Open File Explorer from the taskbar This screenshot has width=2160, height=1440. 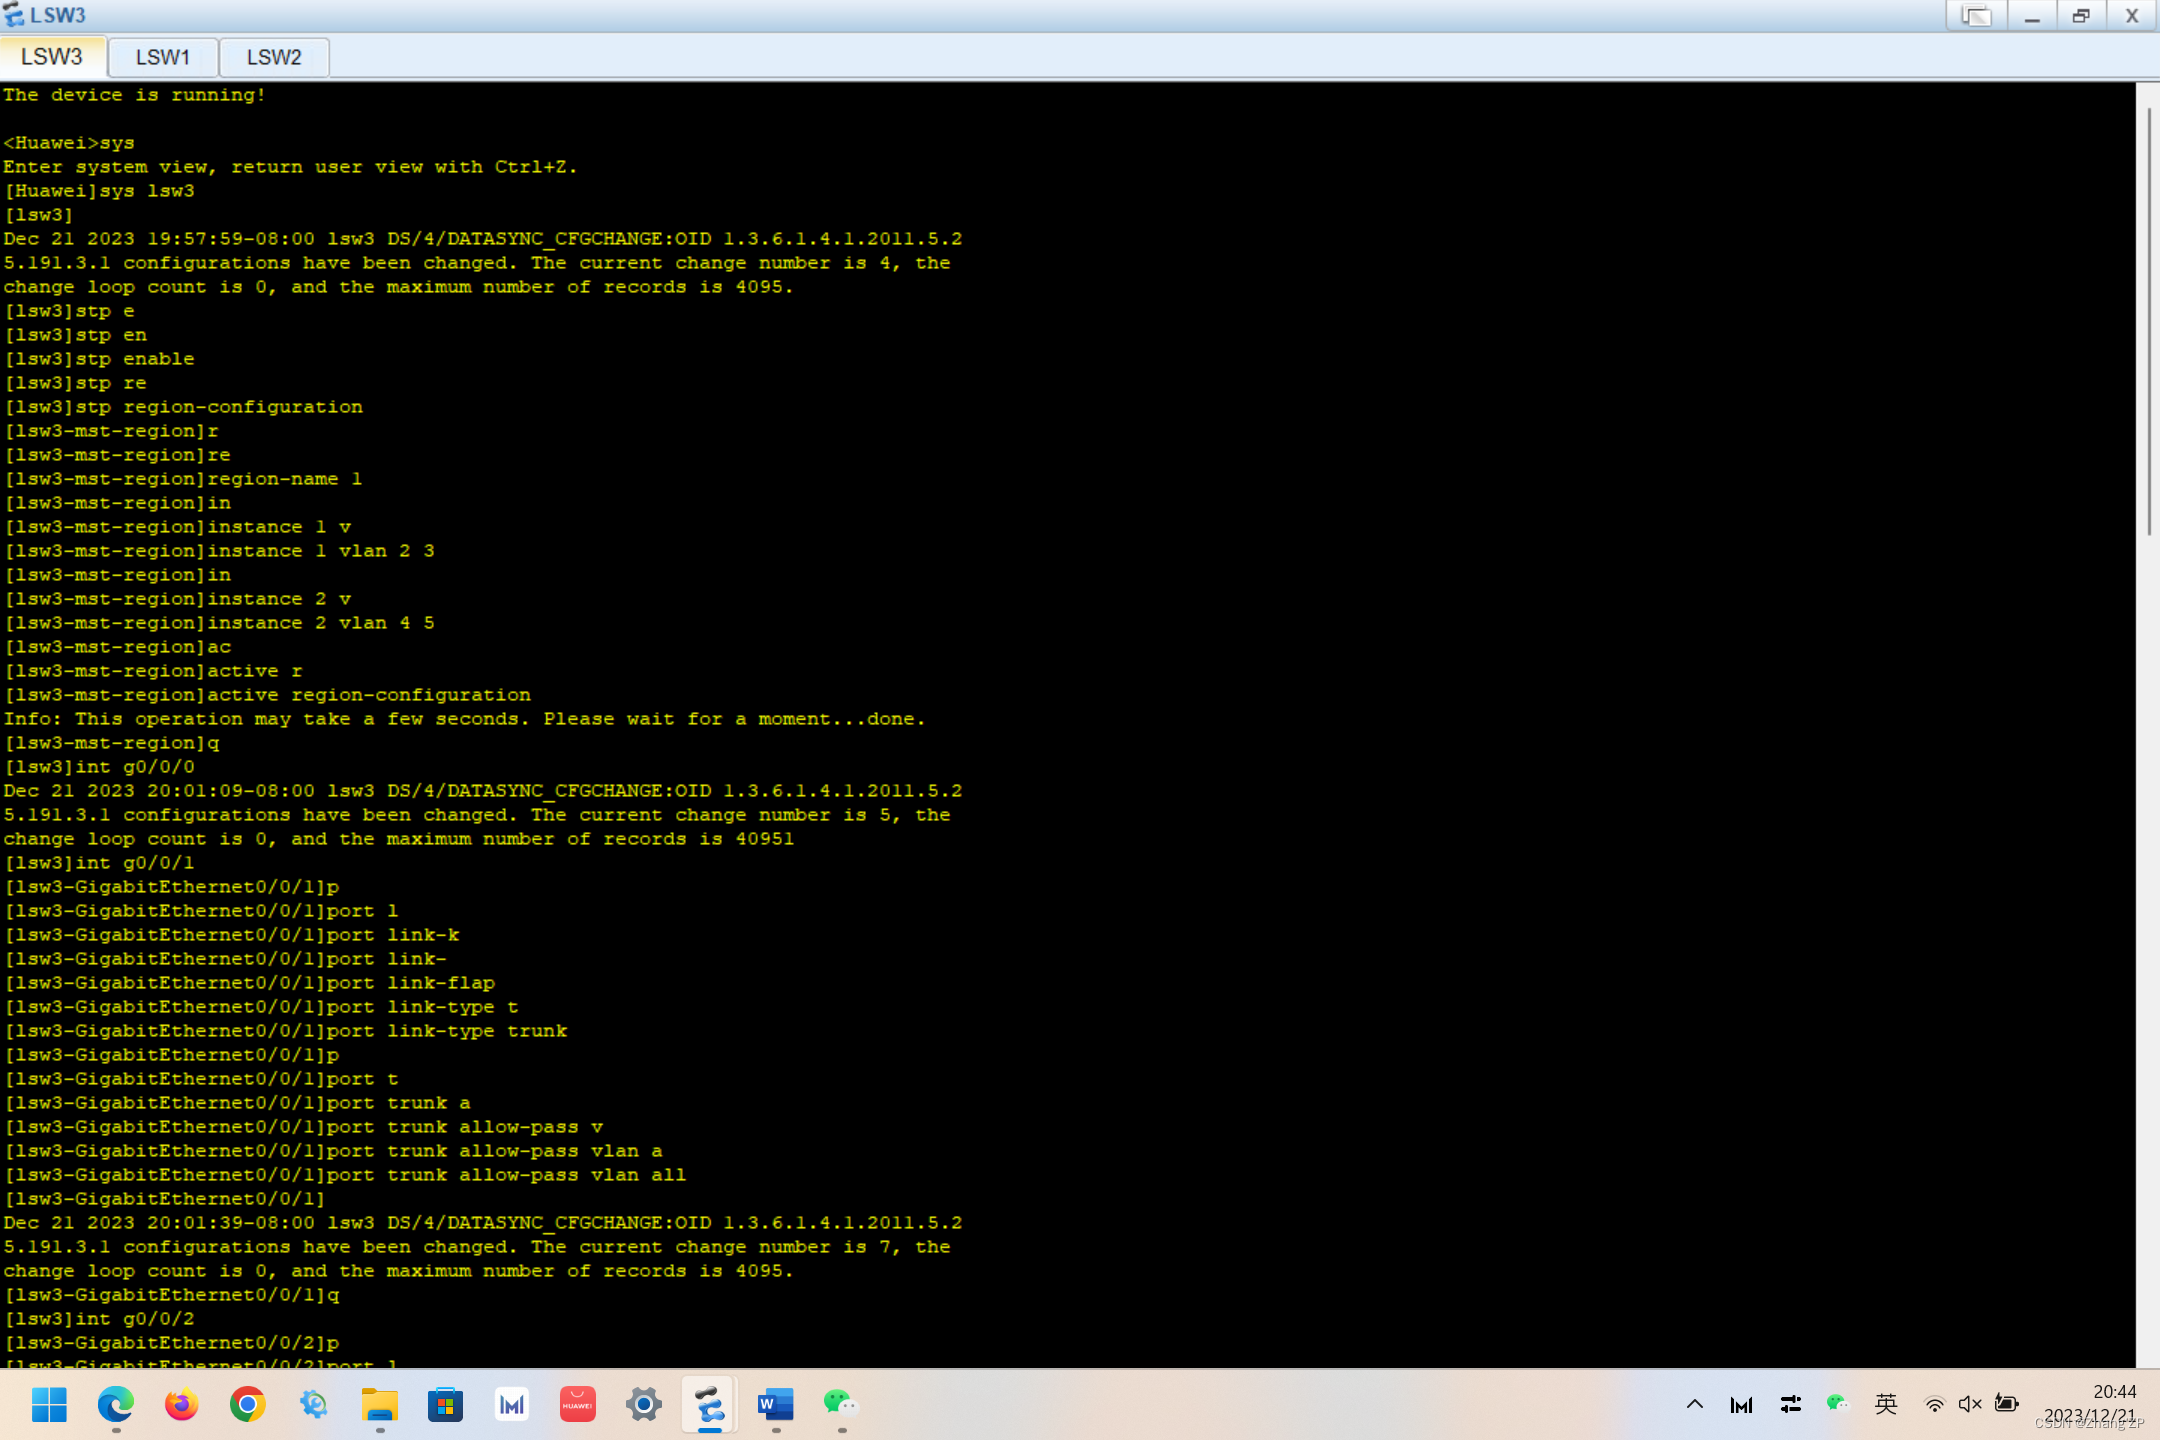[x=379, y=1404]
